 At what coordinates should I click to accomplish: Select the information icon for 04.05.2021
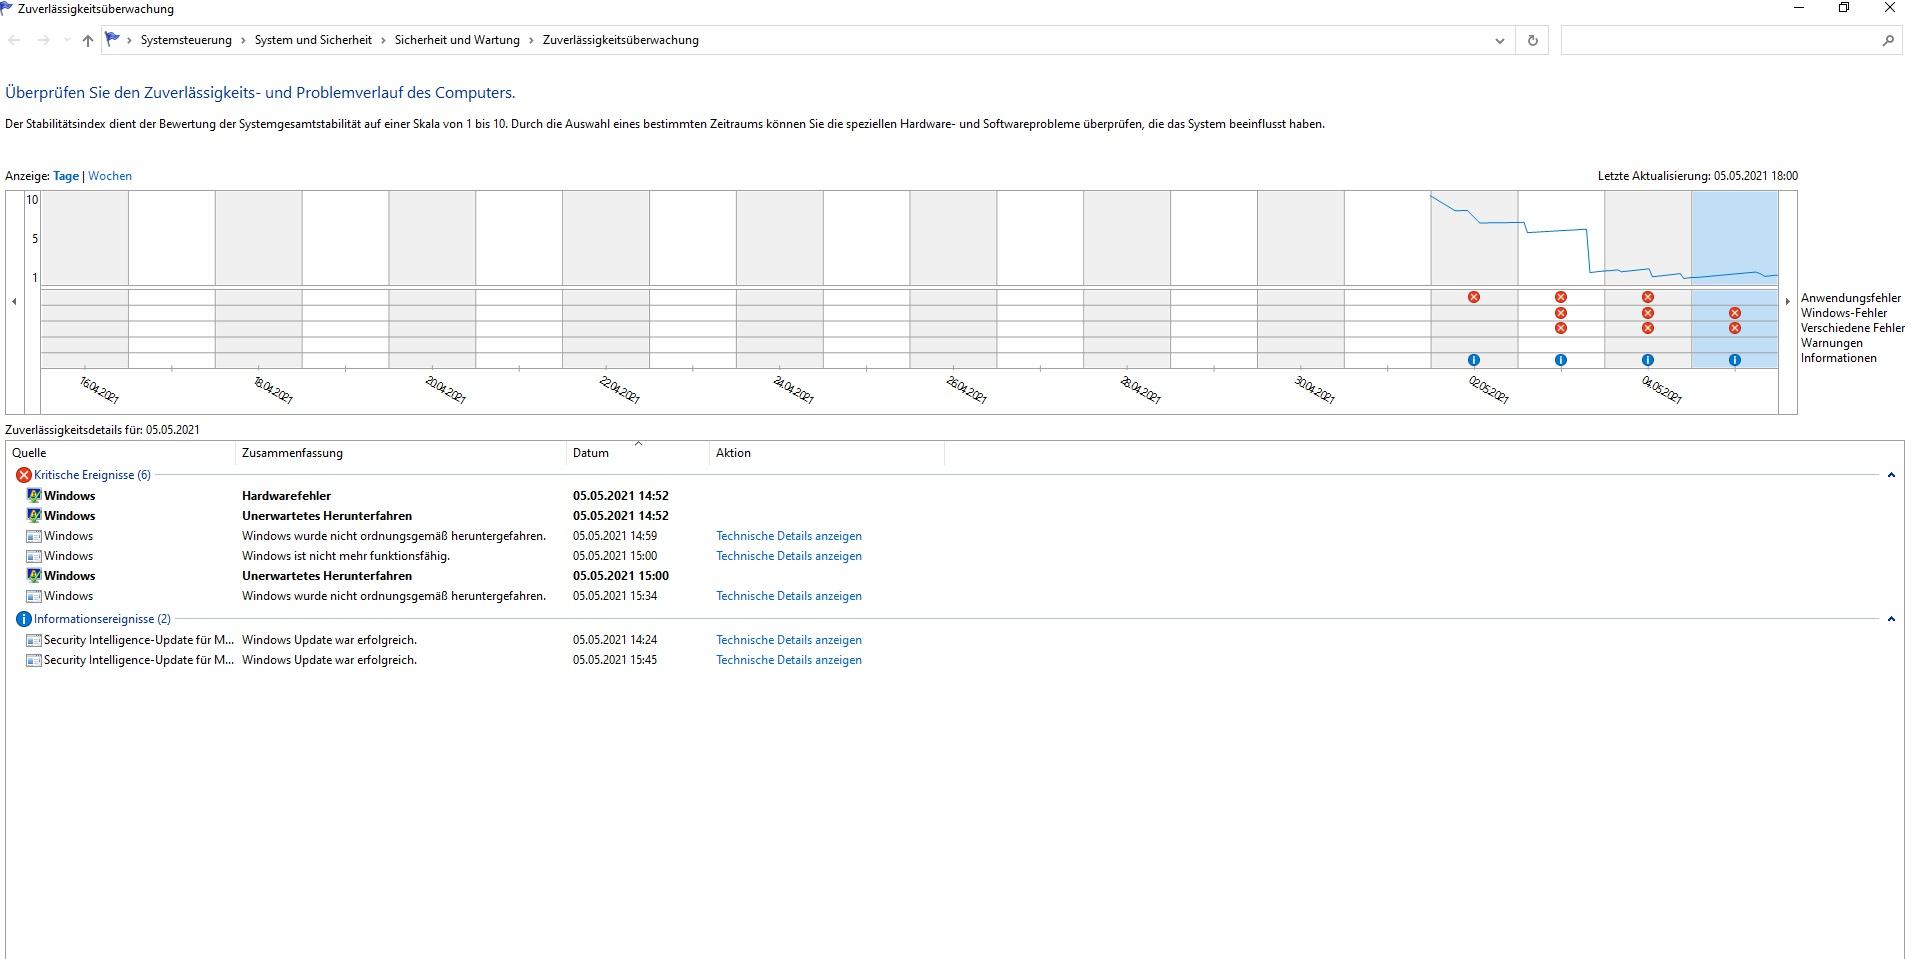click(1648, 360)
